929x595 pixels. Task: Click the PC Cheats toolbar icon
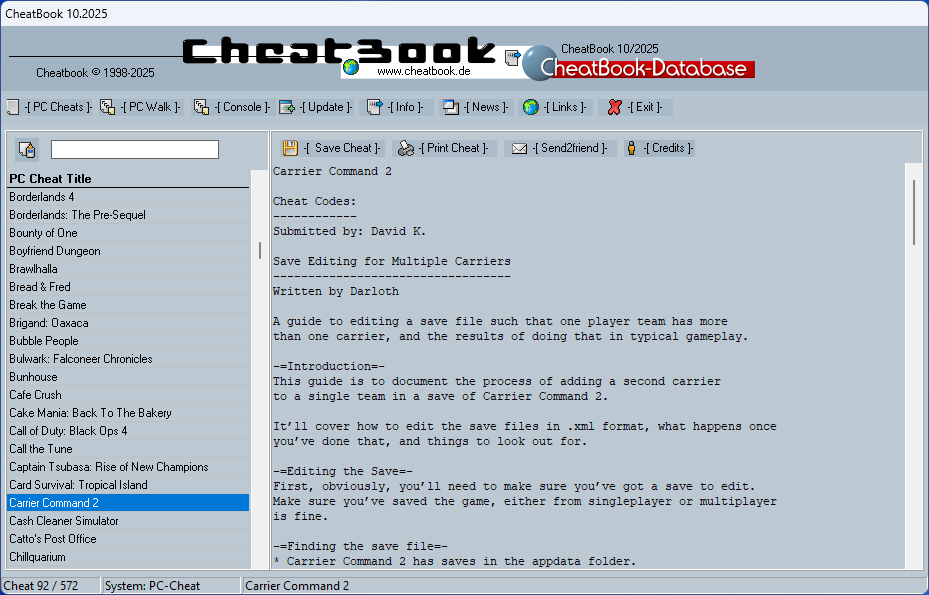point(12,107)
